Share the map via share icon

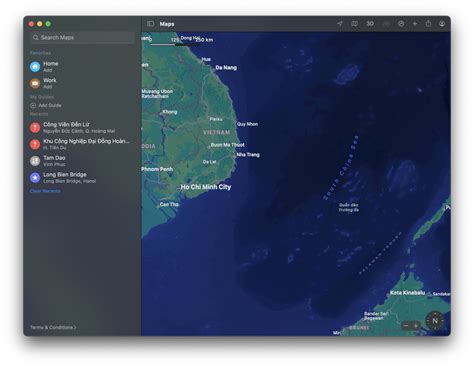pyautogui.click(x=428, y=24)
